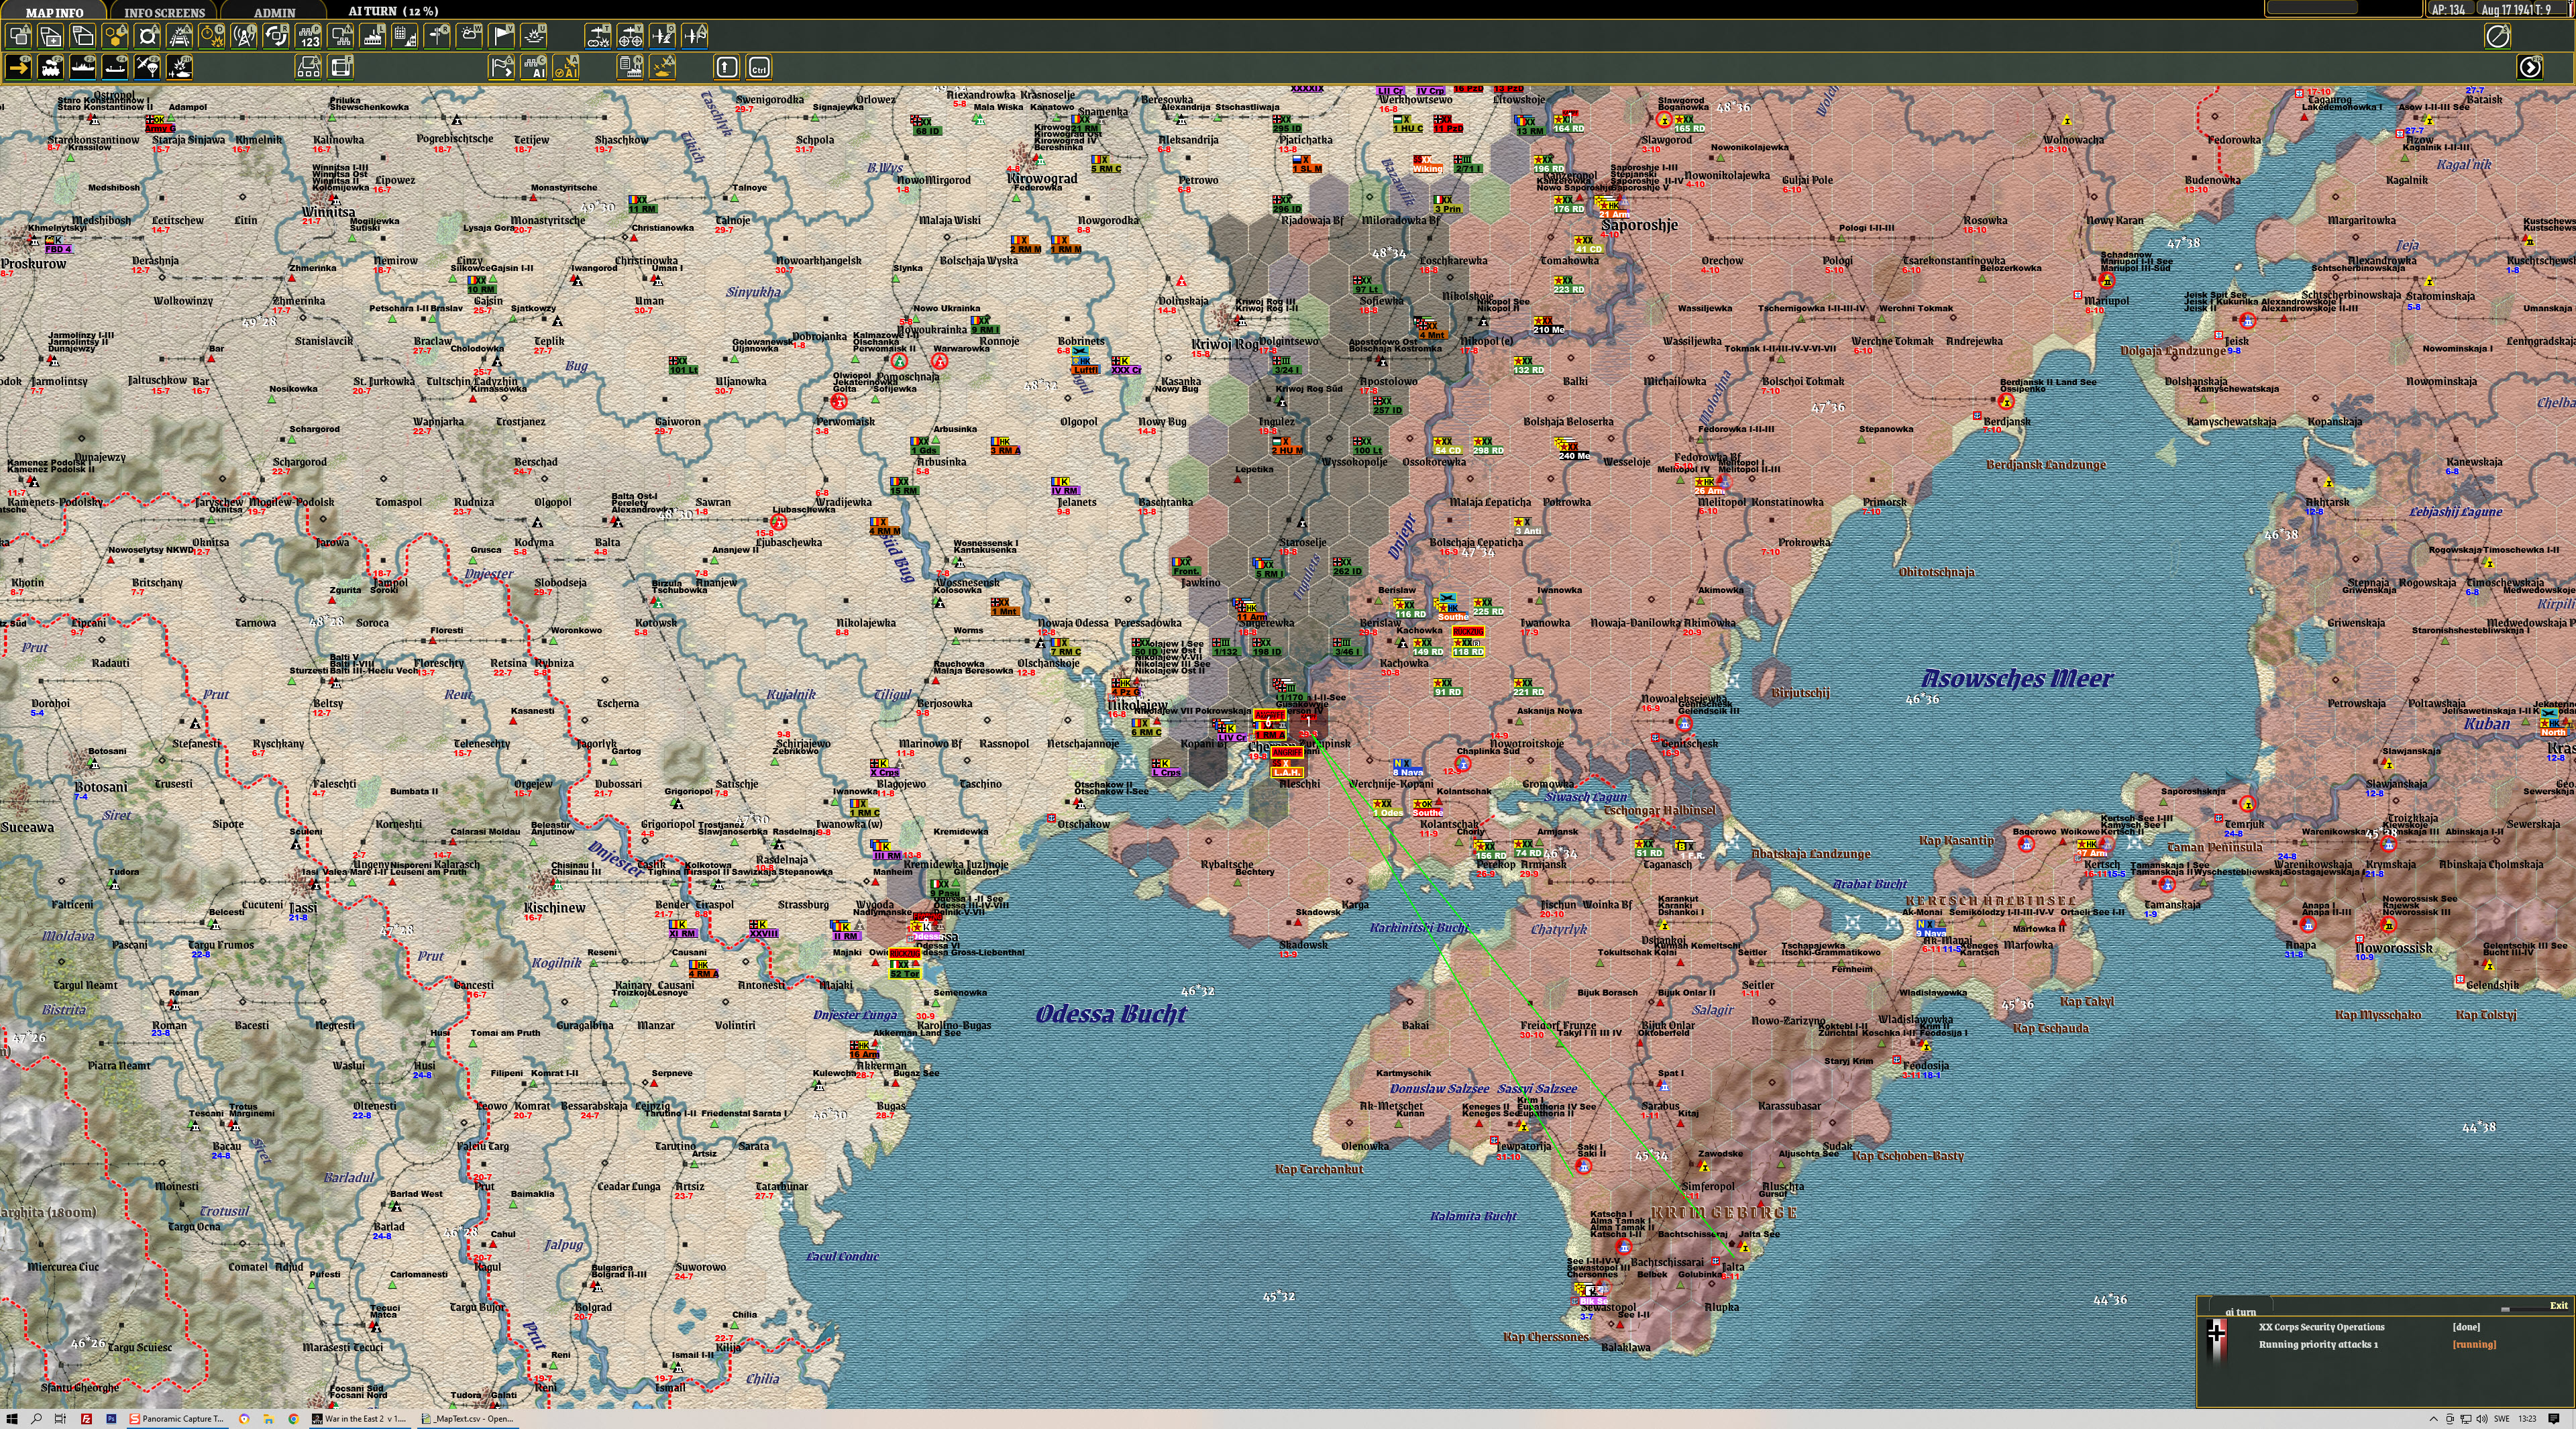Open FileZilla from the taskbar
This screenshot has width=2576, height=1429.
coord(86,1418)
